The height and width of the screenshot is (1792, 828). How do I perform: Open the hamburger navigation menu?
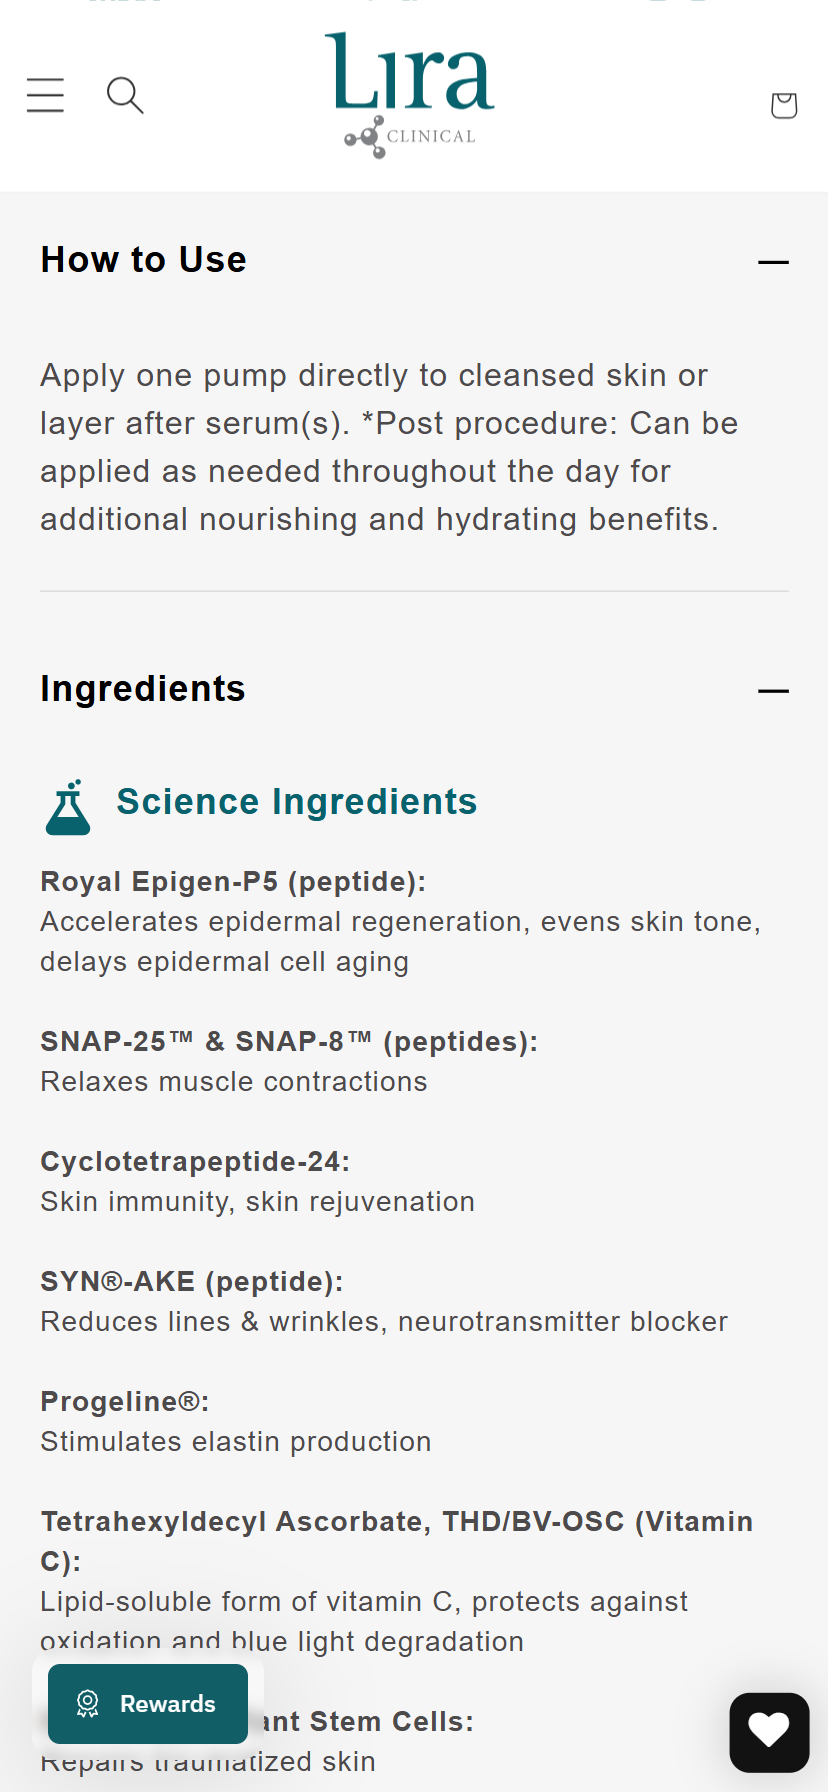coord(45,95)
